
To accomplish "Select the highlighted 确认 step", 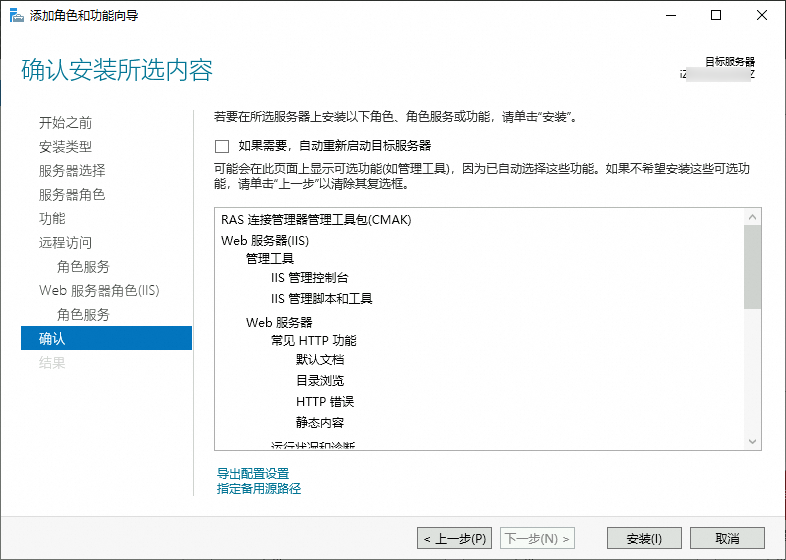I will click(x=106, y=338).
